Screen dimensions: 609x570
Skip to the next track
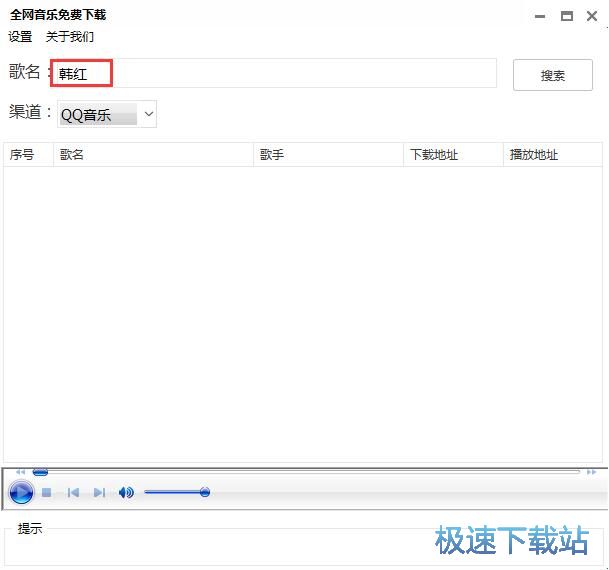pos(99,492)
